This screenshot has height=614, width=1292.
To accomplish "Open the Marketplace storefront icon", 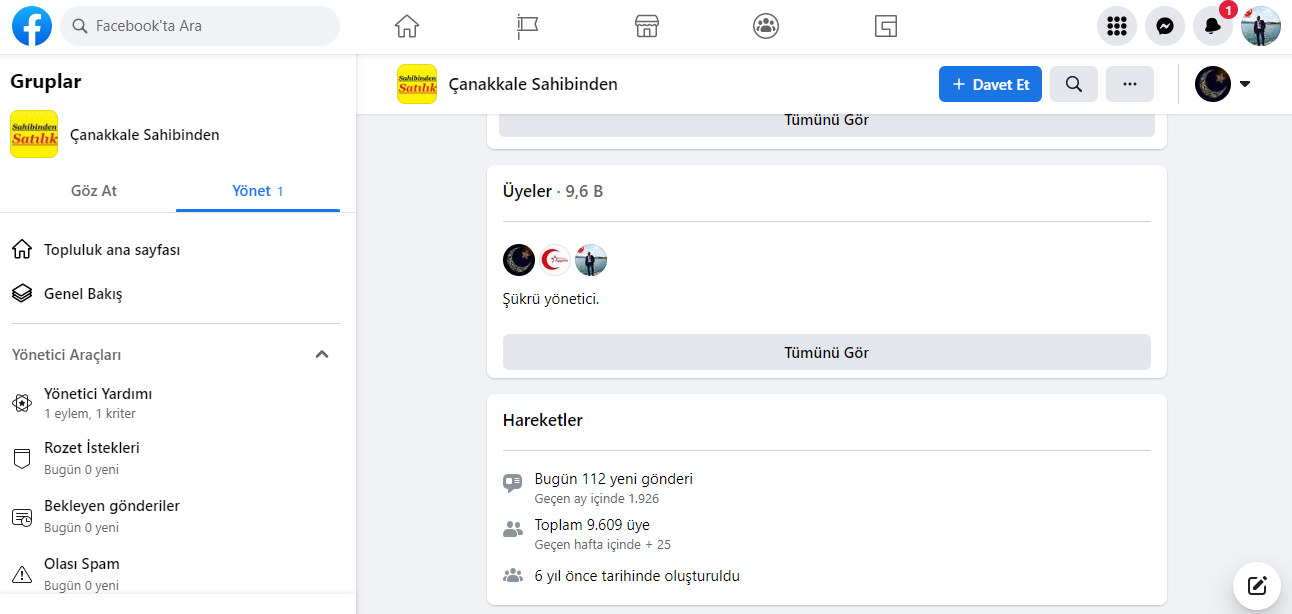I will 646,26.
